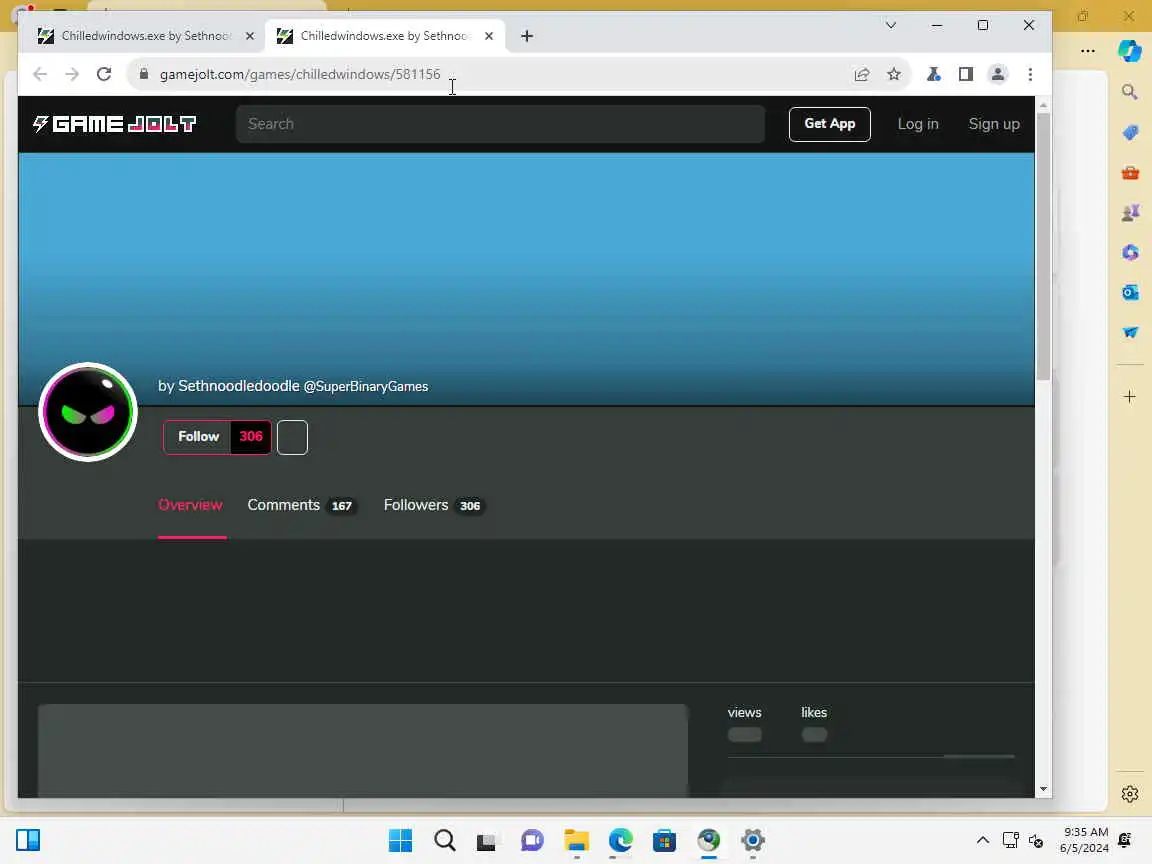
Task: Open Settings gear on the taskbar
Action: pos(753,840)
